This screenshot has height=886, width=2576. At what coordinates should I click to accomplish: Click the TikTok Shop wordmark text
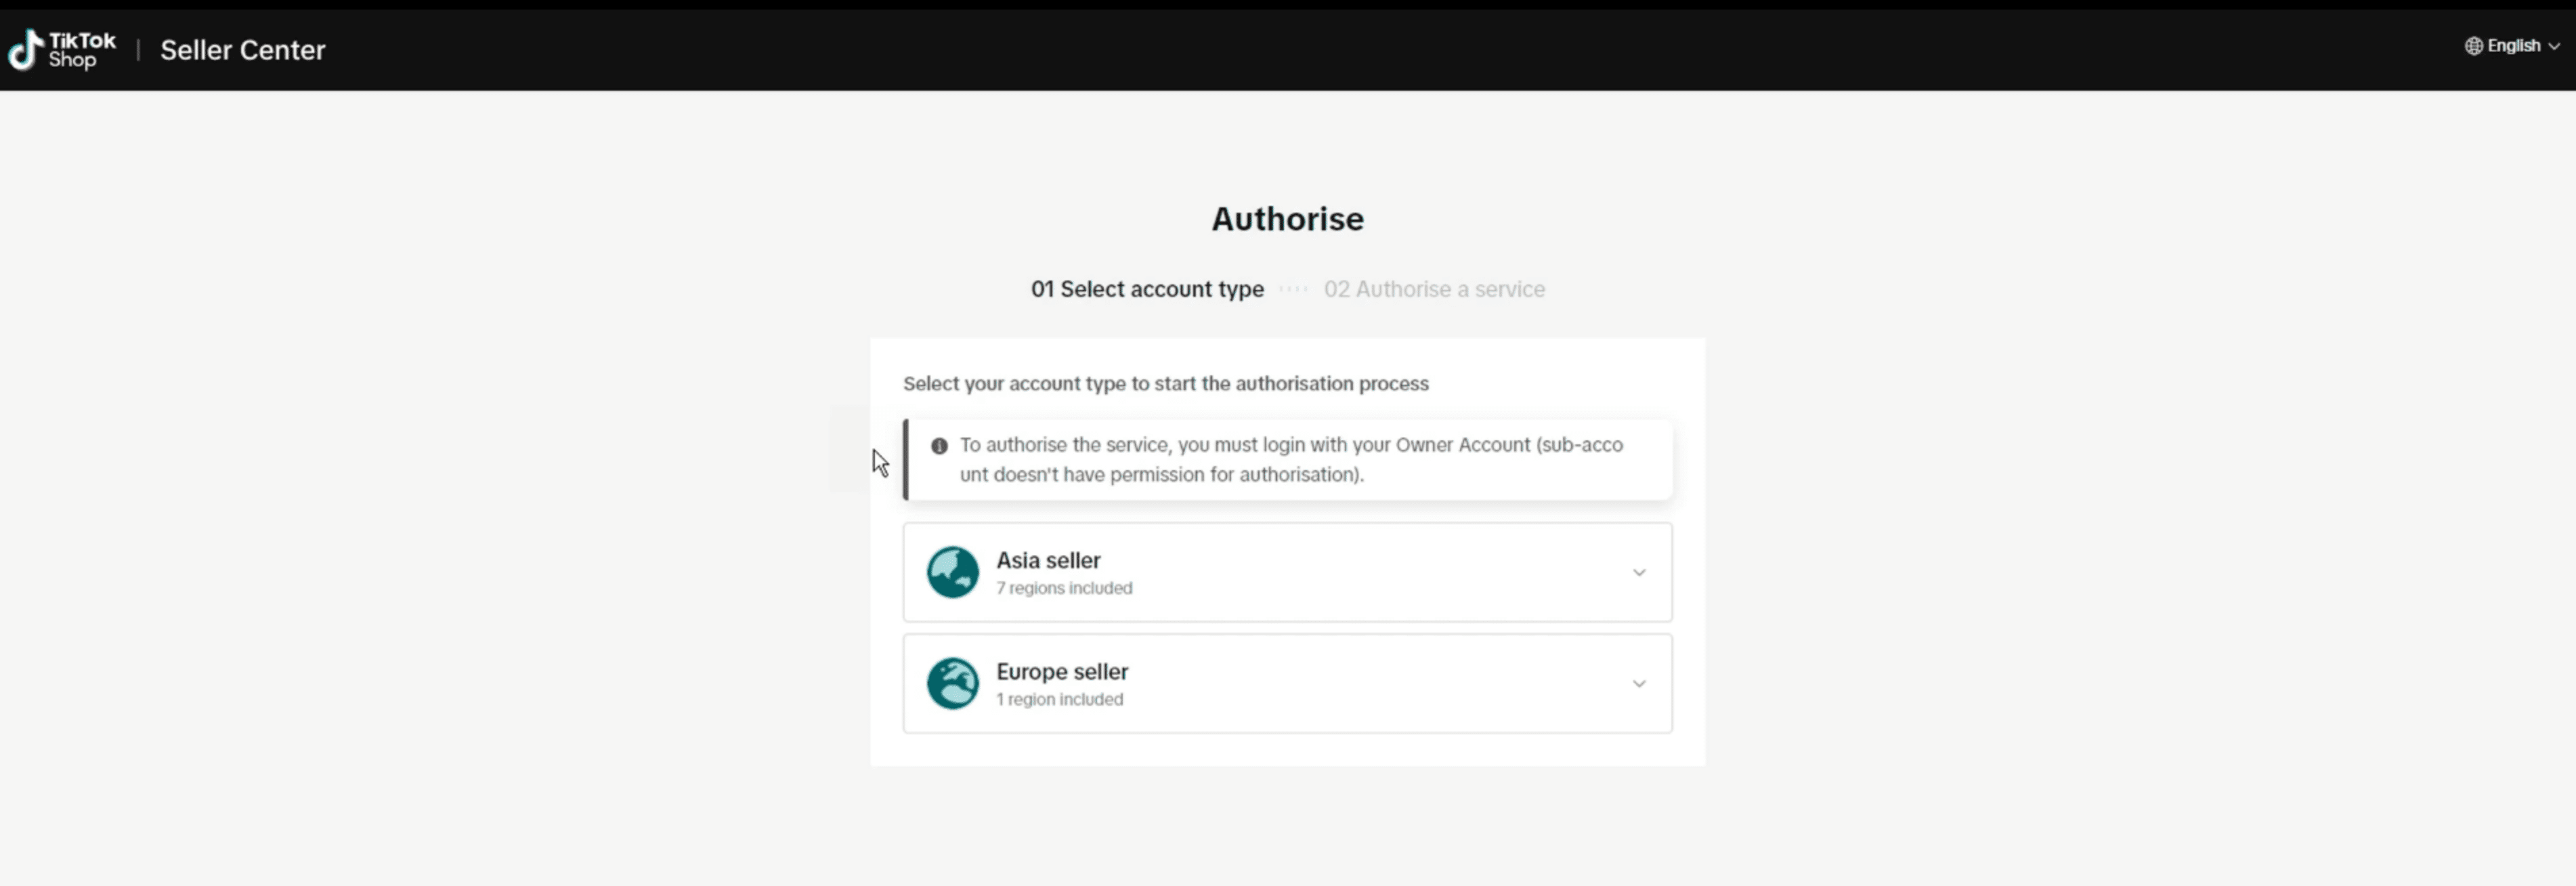[82, 50]
